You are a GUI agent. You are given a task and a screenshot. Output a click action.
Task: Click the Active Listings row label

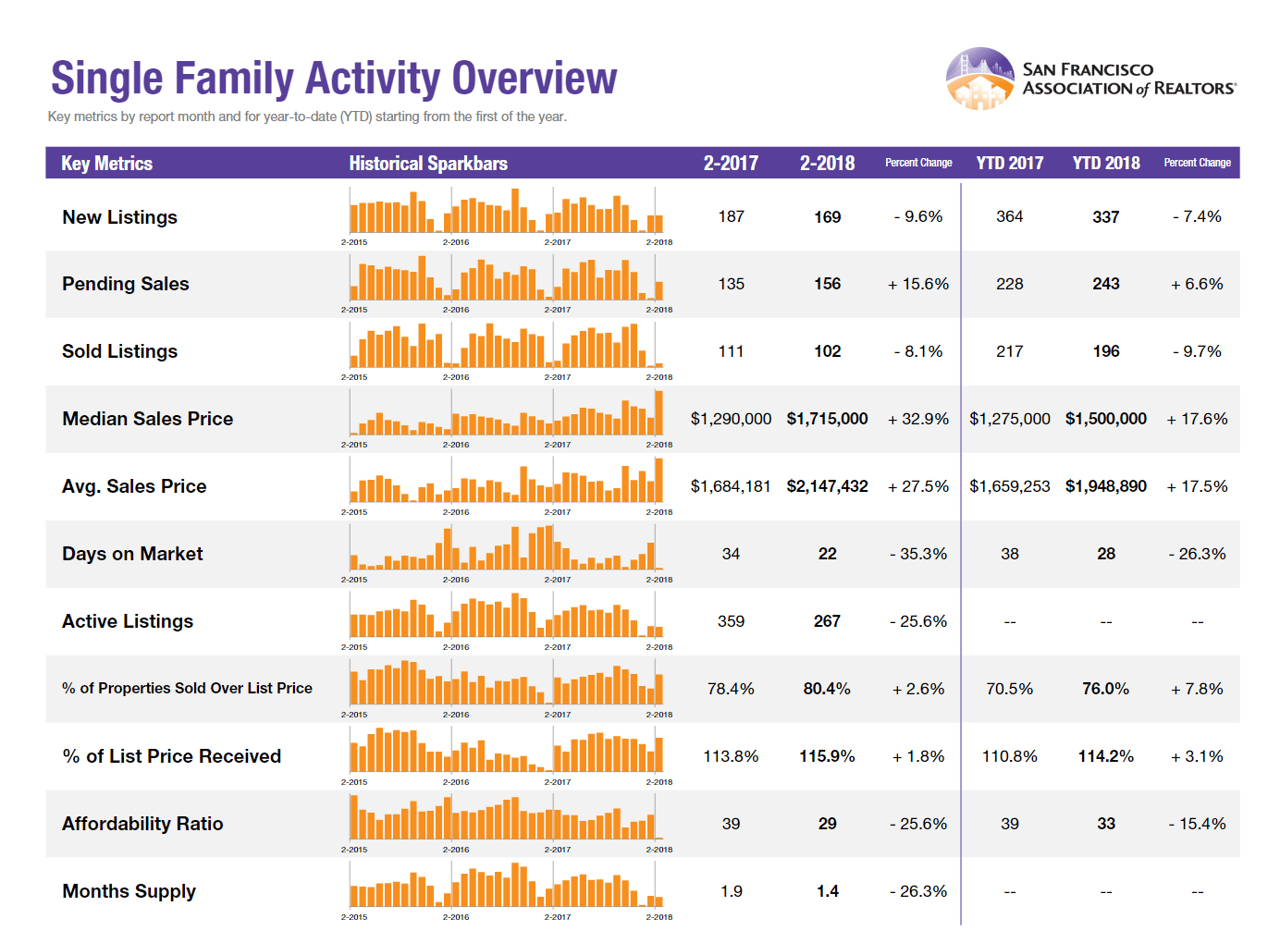pyautogui.click(x=127, y=622)
